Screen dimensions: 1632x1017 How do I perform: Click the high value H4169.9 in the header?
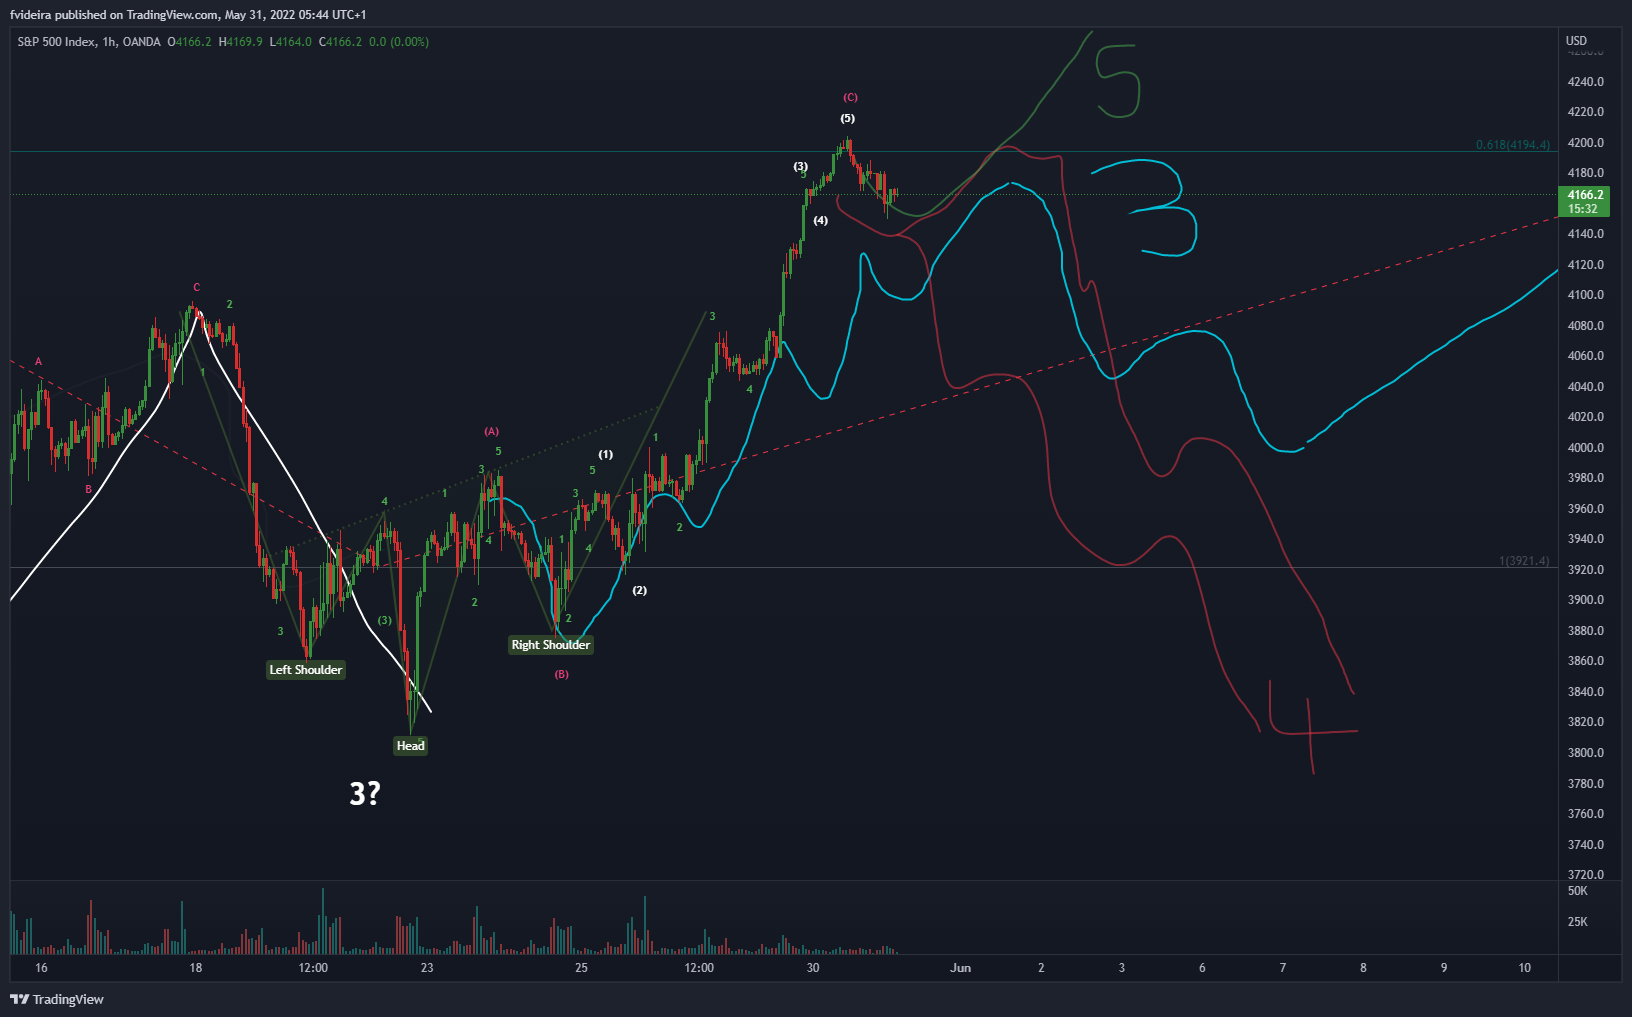241,42
